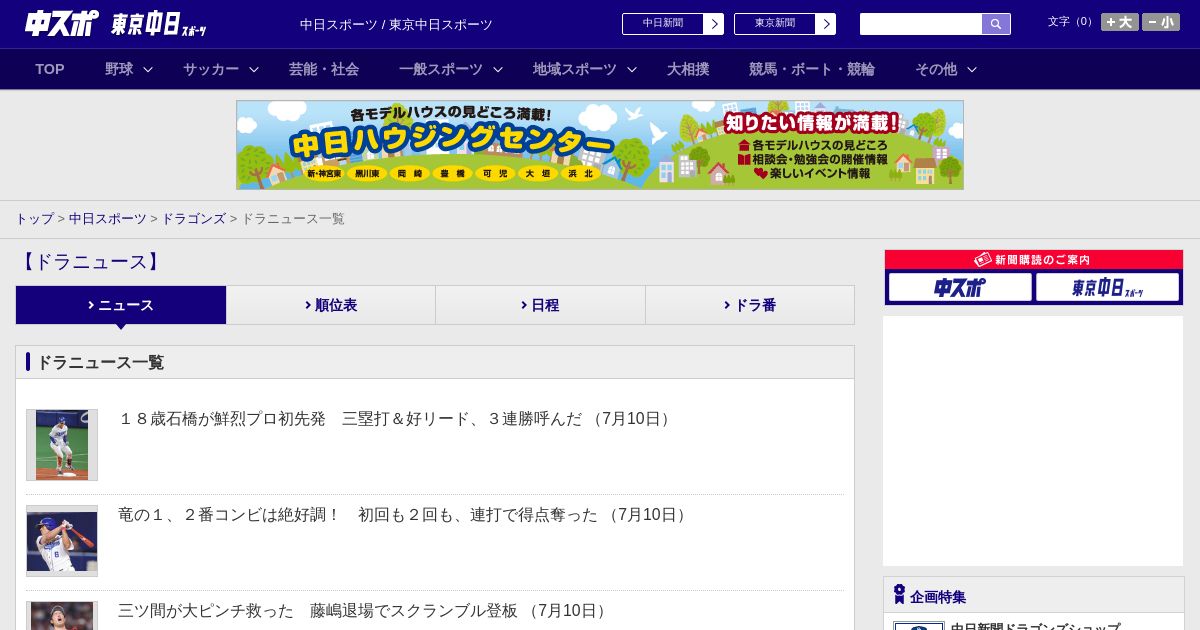
Task: Go to トップ breadcrumb link
Action: (35, 219)
